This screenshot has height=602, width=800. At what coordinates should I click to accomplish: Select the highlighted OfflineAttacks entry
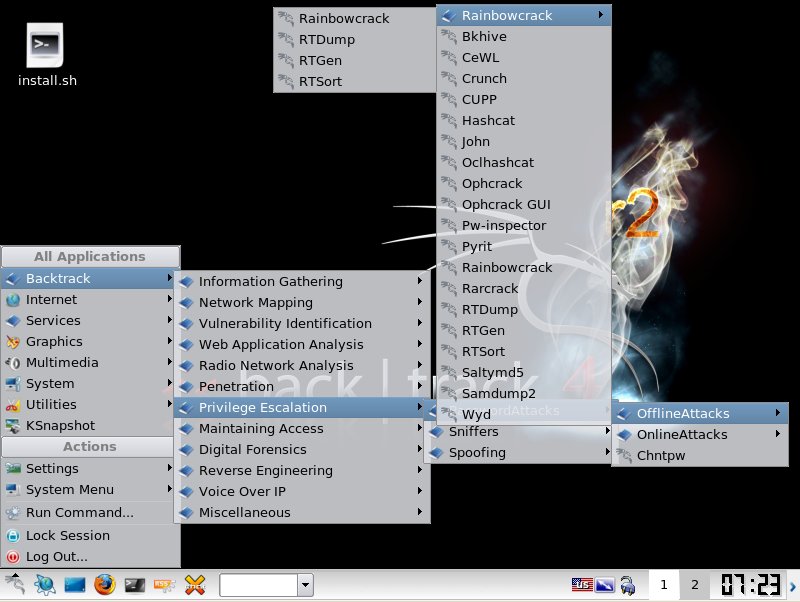(700, 413)
